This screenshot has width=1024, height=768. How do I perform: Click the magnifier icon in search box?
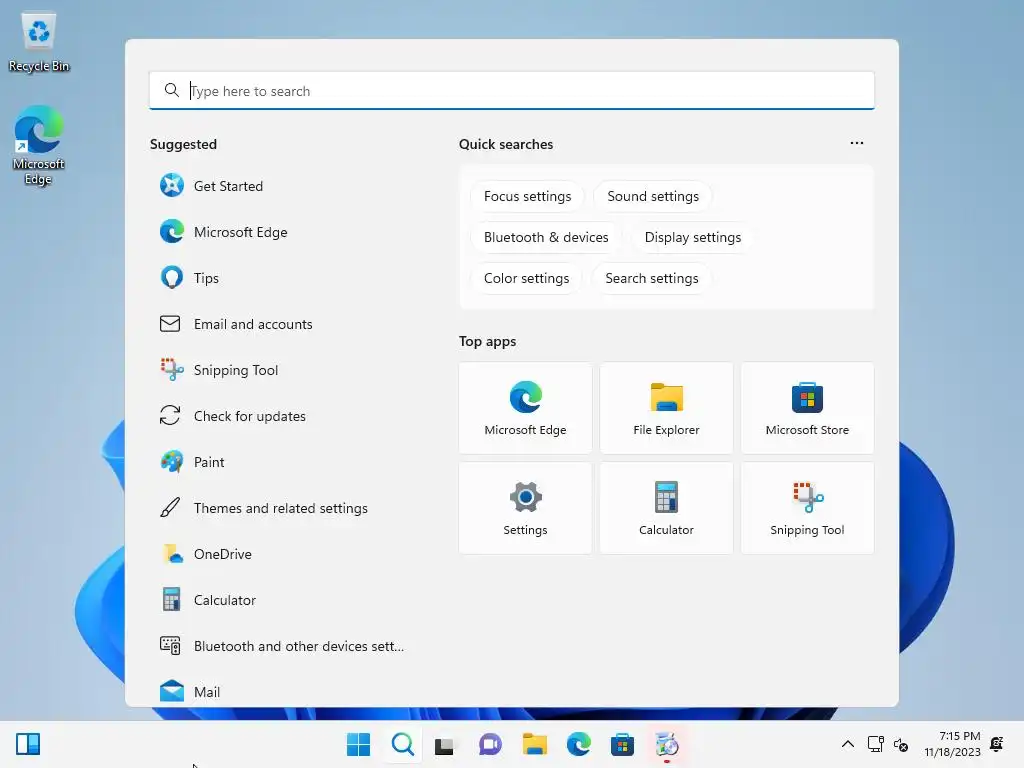(172, 90)
